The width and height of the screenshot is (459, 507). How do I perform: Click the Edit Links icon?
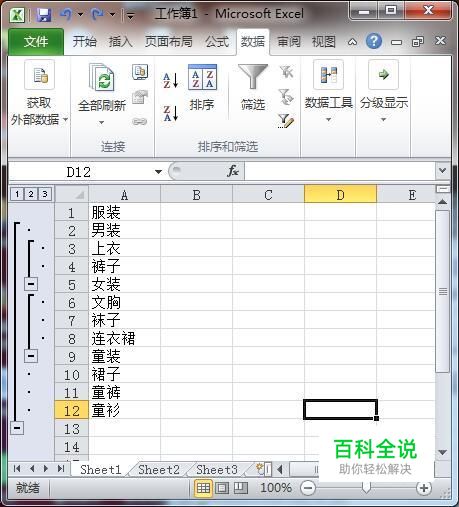point(140,121)
